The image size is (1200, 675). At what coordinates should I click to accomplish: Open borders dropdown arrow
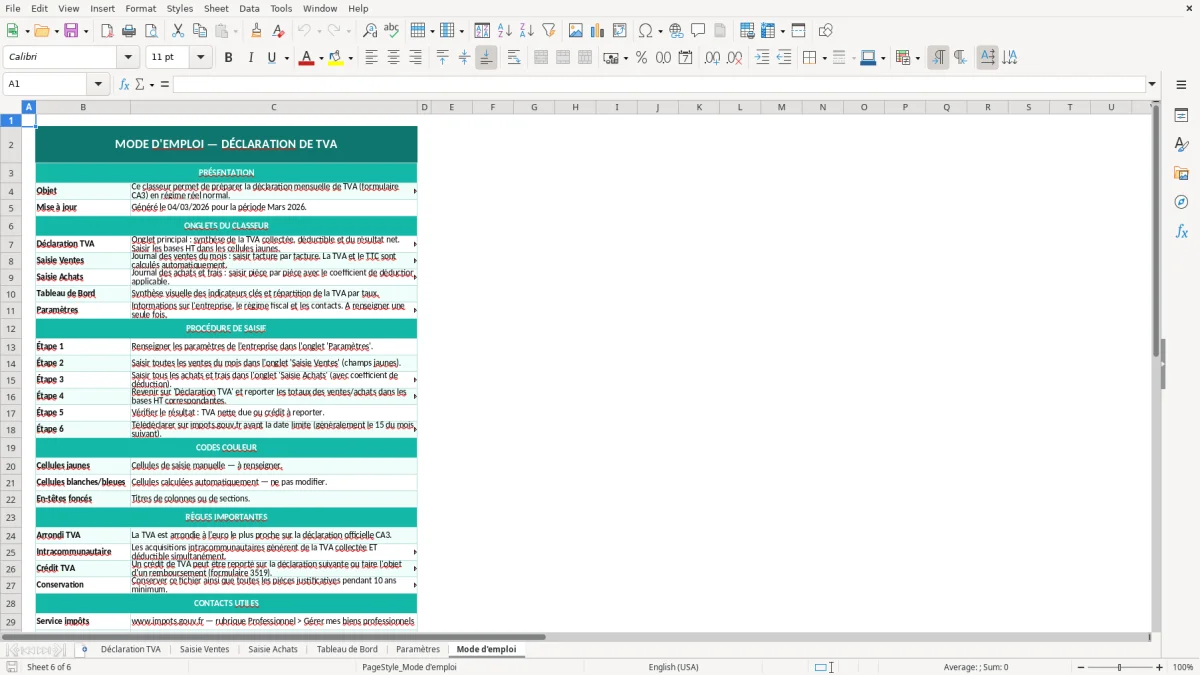[823, 58]
